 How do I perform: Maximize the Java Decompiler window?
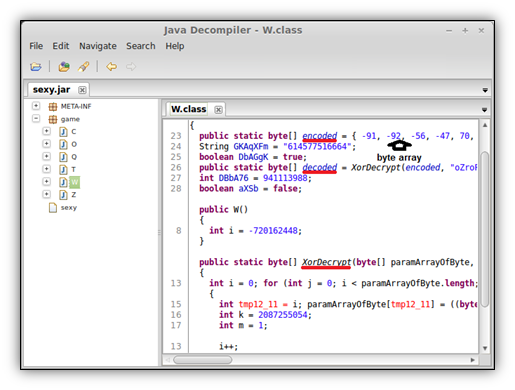click(465, 31)
